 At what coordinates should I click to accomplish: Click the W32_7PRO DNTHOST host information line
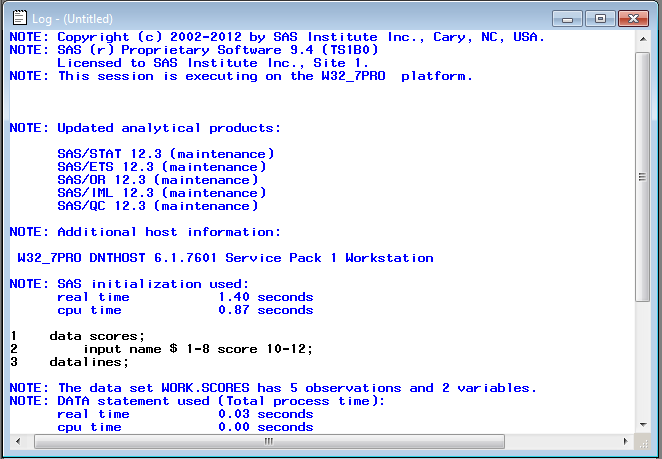(x=225, y=258)
